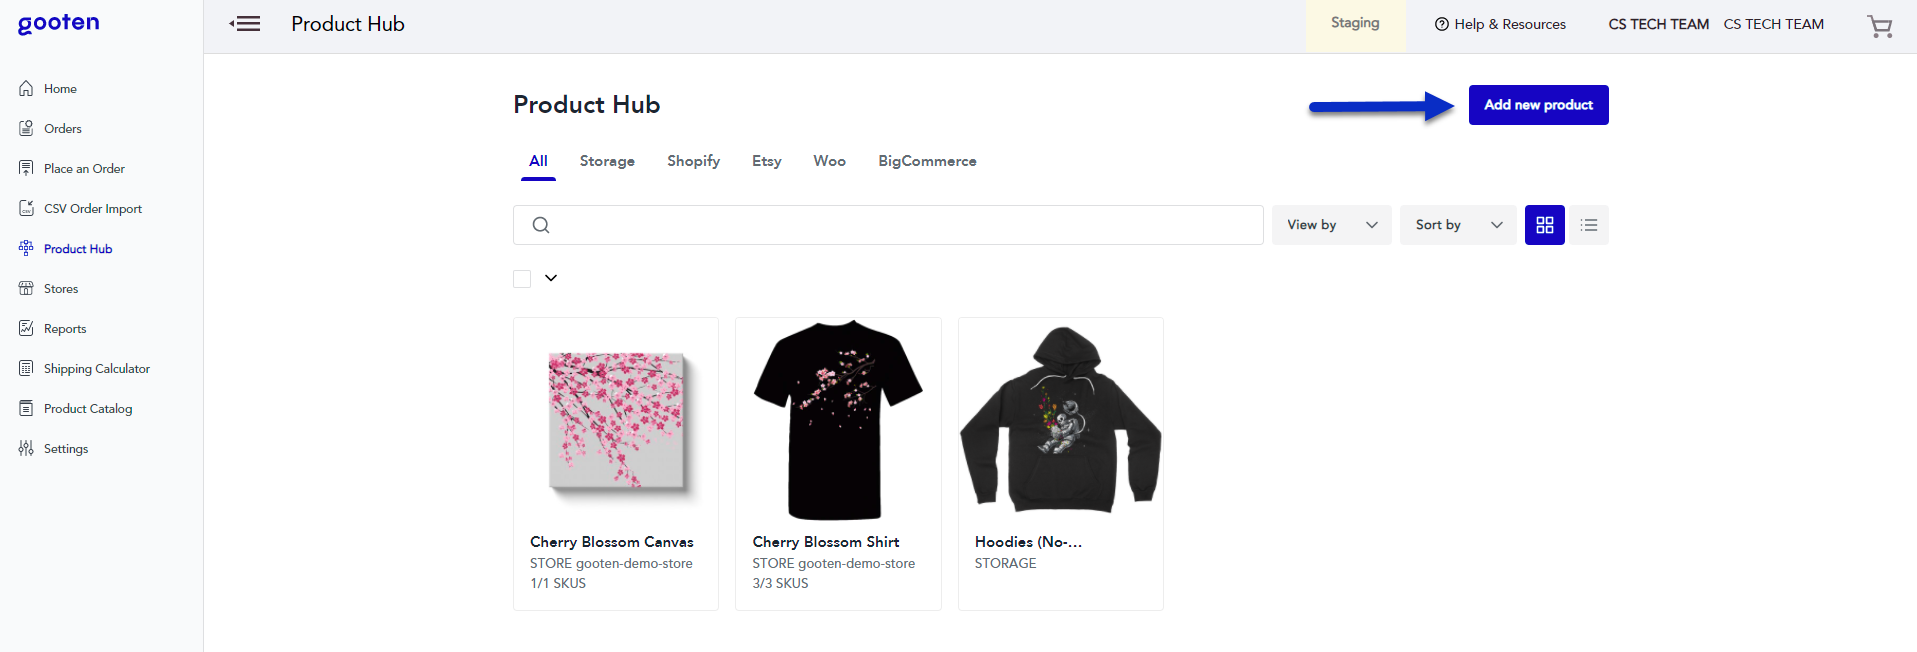Screen dimensions: 1917x652
Task: Open the Hoodies product thumbnail
Action: [x=1060, y=420]
